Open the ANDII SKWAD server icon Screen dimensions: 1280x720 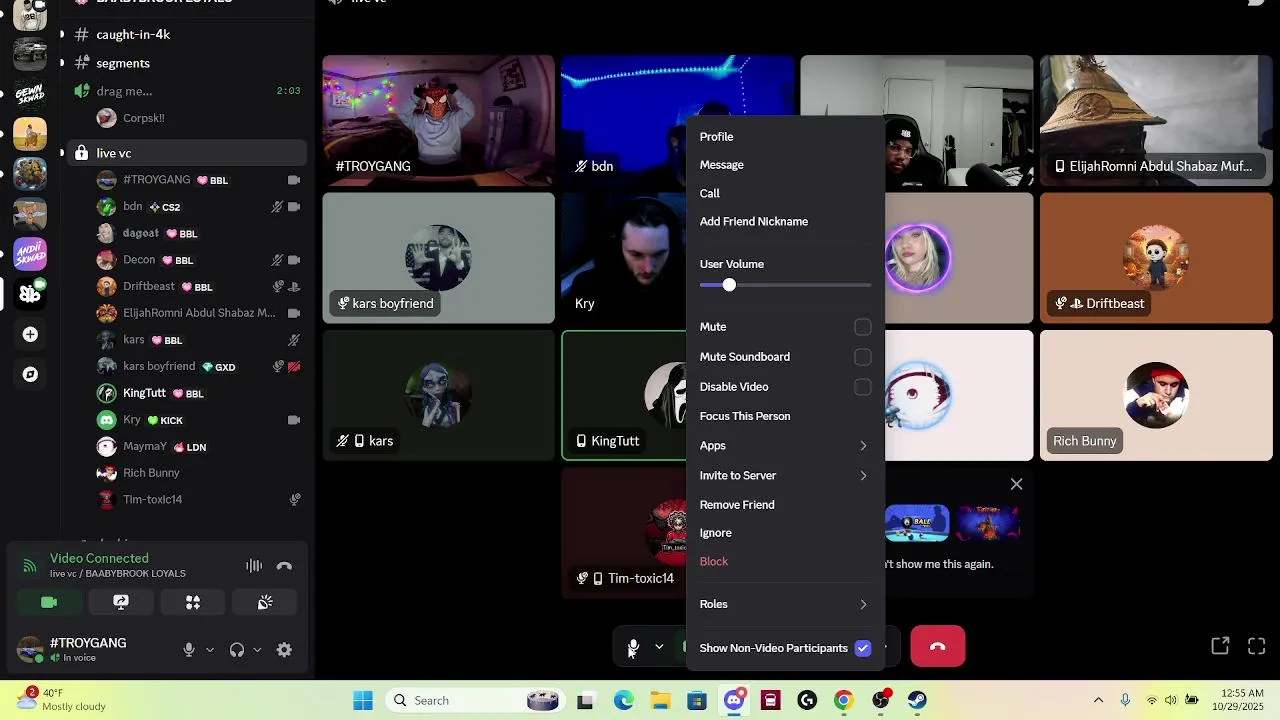[30, 254]
